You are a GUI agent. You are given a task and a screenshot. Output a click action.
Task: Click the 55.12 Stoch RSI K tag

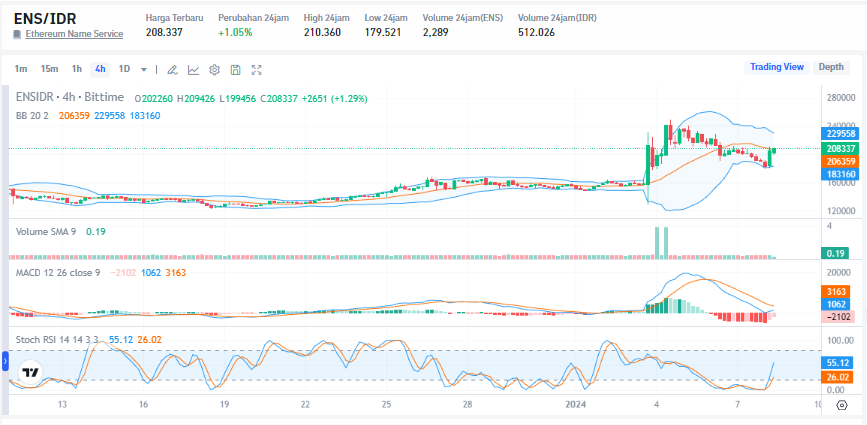pos(838,363)
